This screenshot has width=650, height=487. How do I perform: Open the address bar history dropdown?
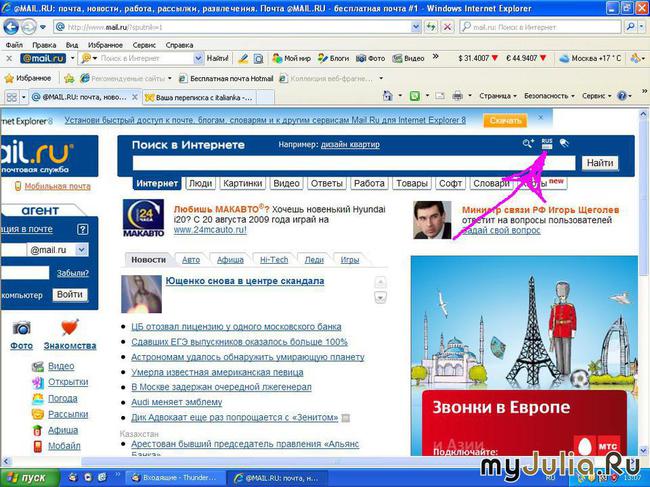tap(416, 27)
